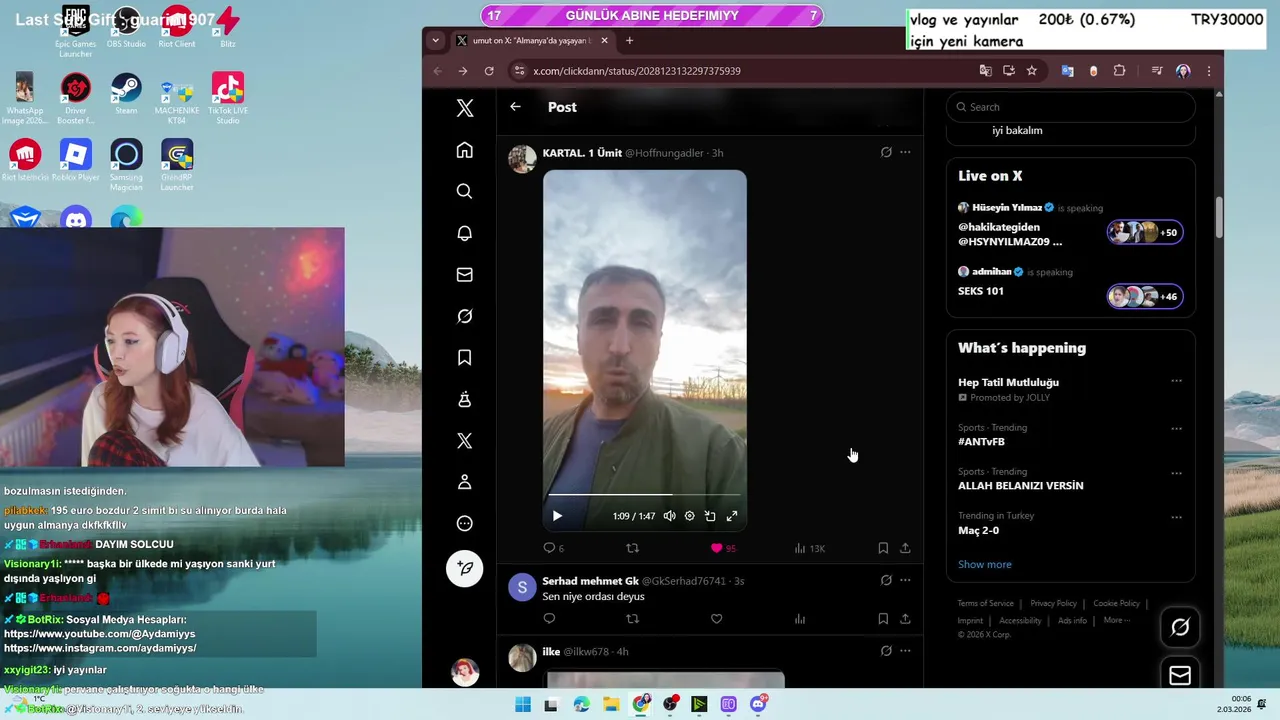Repost KARTAL. 1 Ümit's post
This screenshot has height=720, width=1280.
click(x=632, y=548)
